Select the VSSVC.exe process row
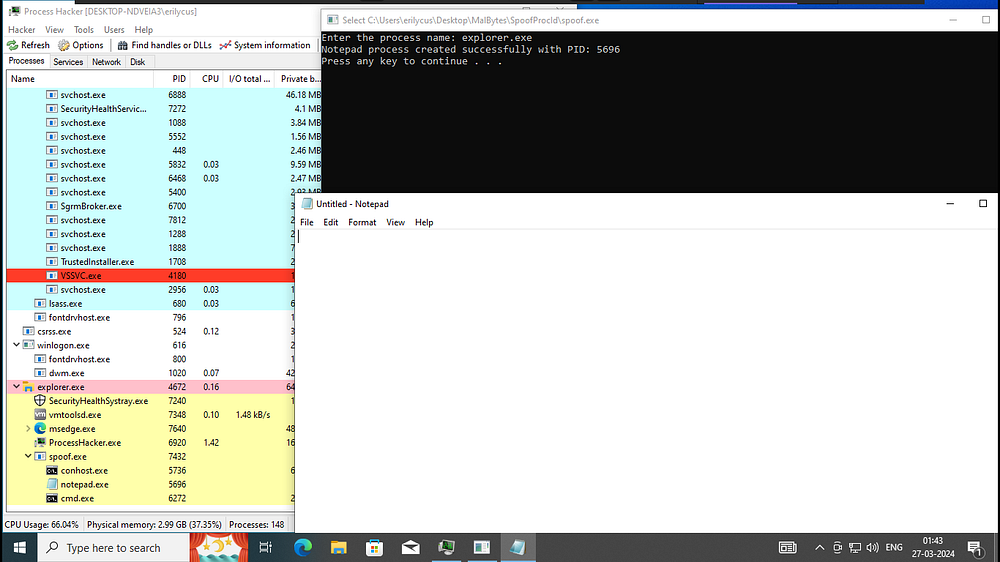Viewport: 1000px width, 562px height. point(151,276)
